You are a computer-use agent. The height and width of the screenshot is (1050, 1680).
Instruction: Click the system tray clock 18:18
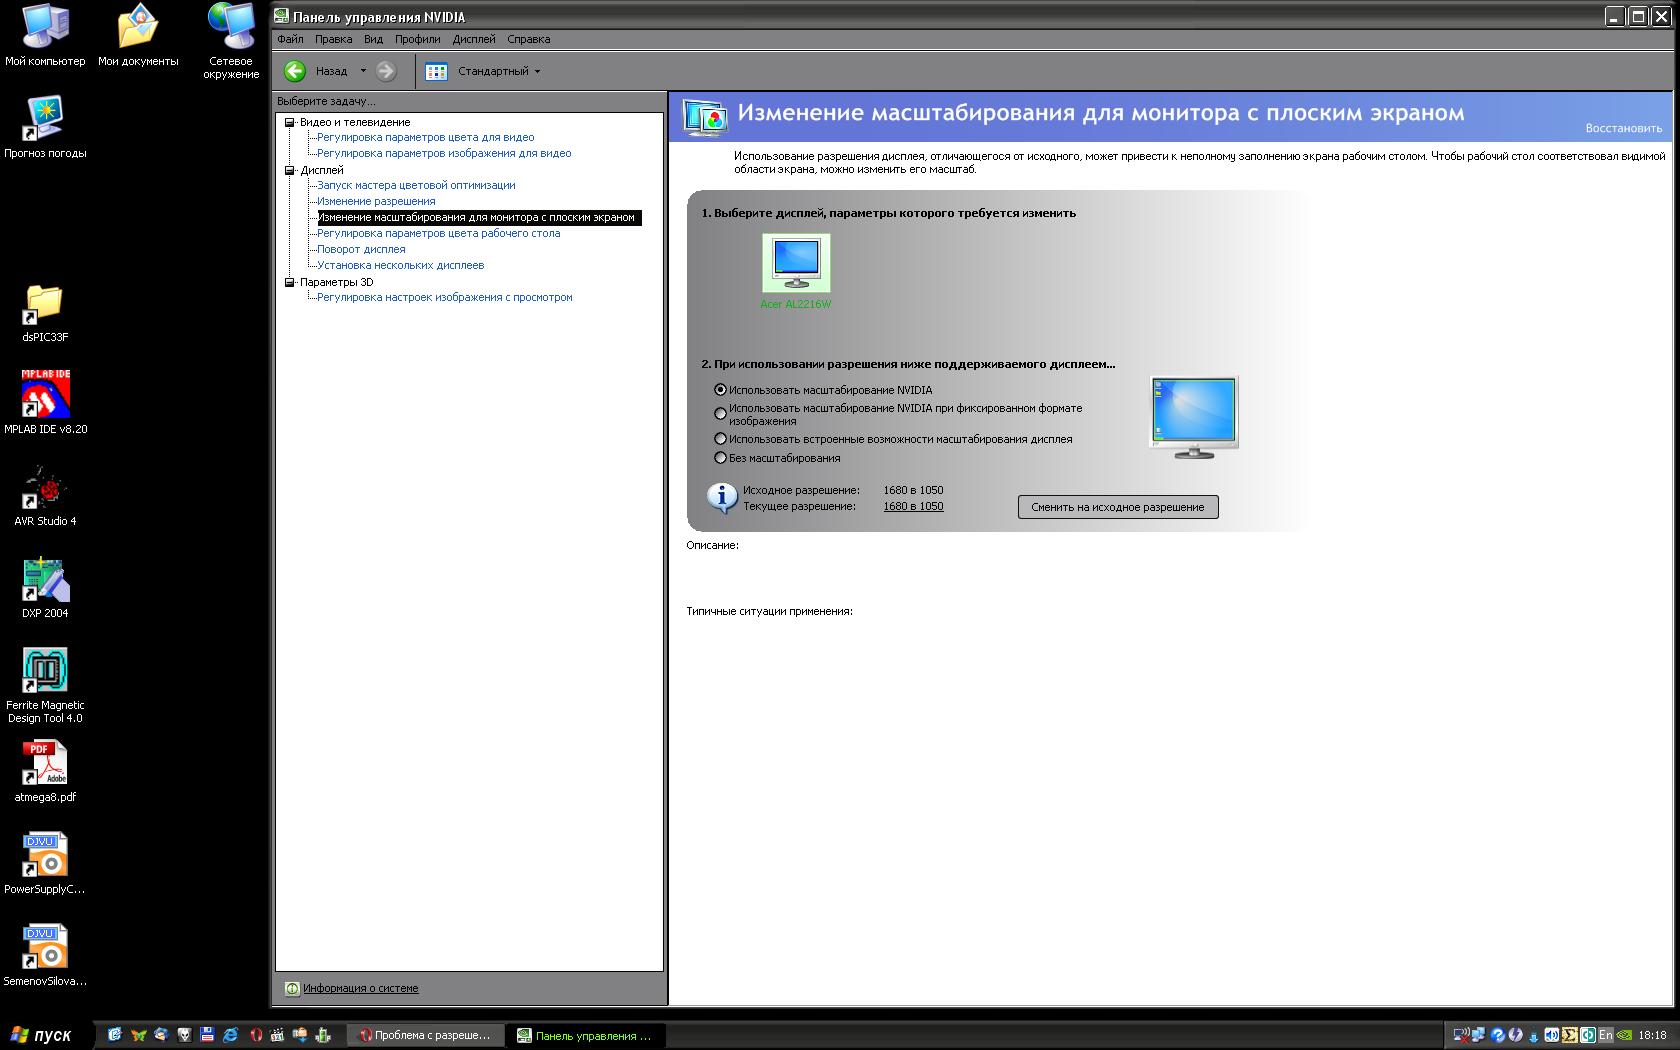coord(1653,1035)
